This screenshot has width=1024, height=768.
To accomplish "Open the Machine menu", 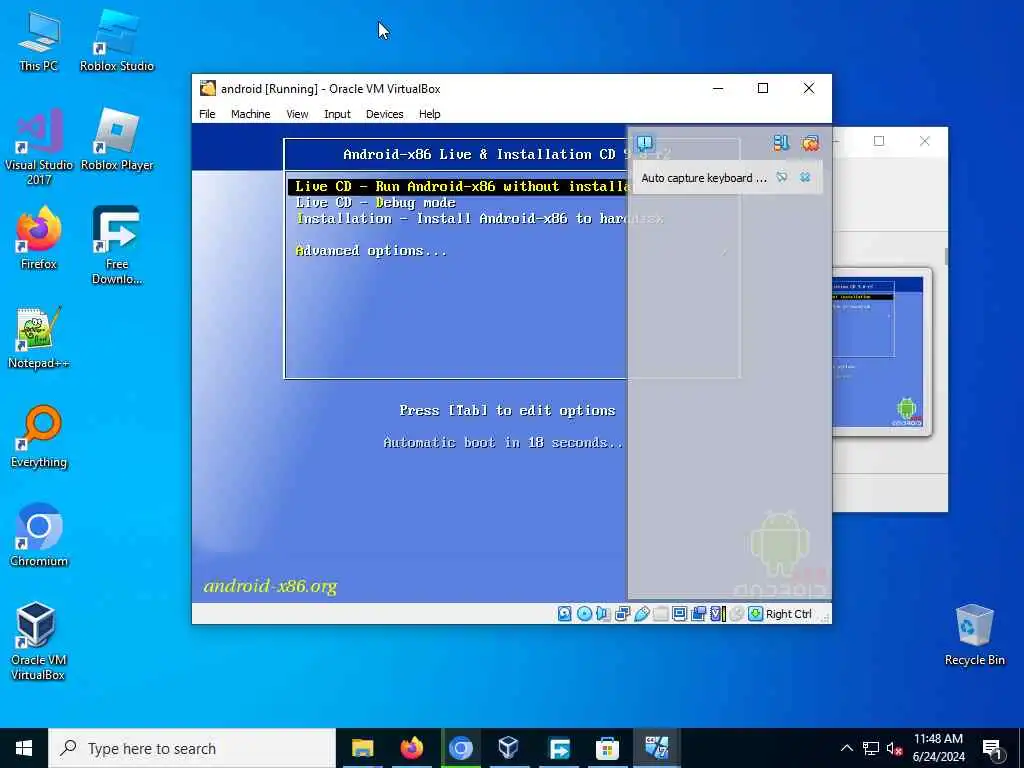I will click(x=251, y=114).
